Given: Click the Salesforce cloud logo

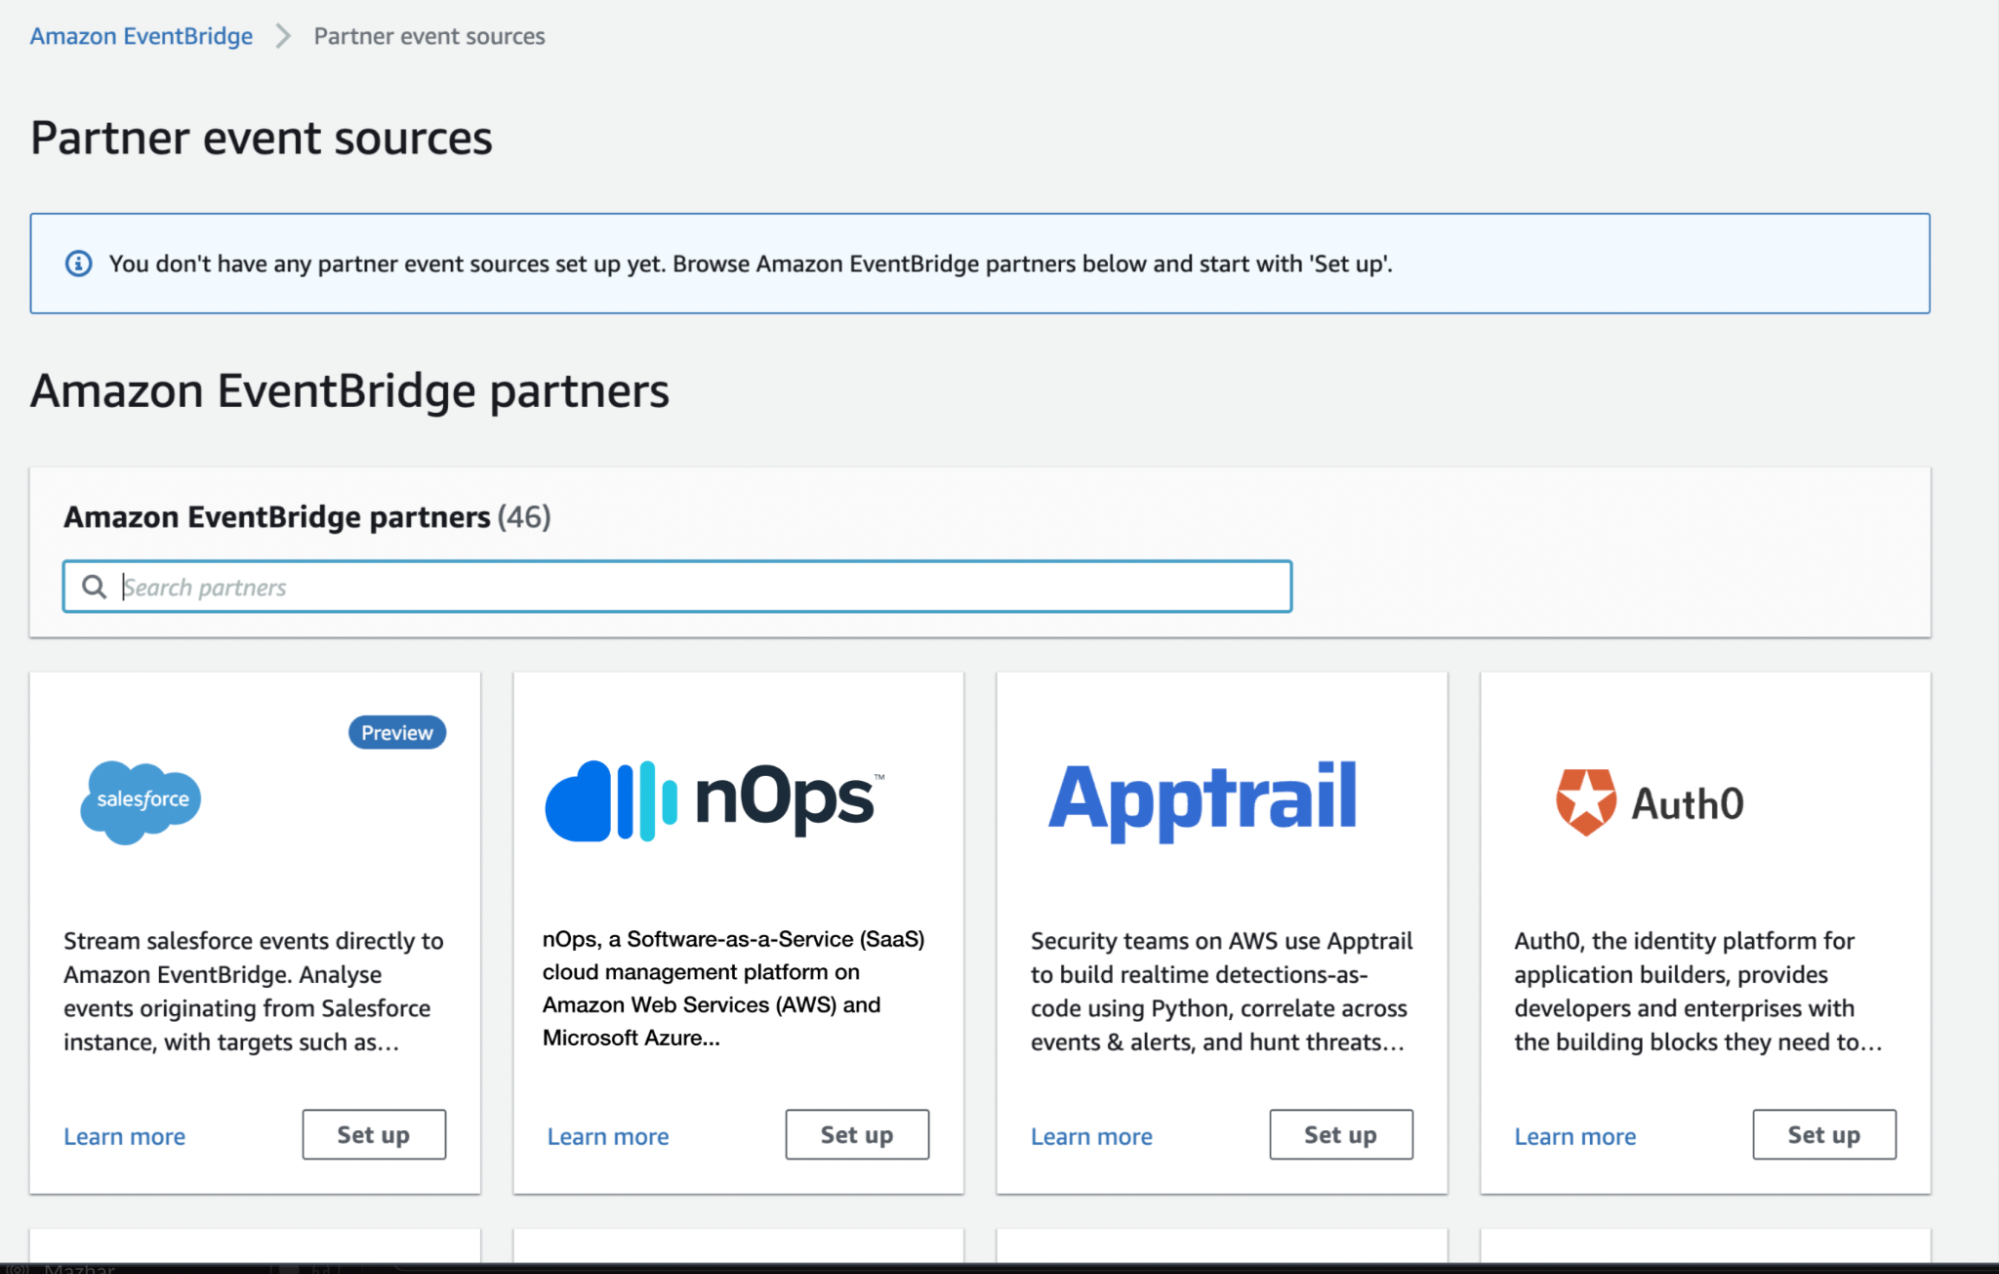Looking at the screenshot, I should tap(140, 801).
